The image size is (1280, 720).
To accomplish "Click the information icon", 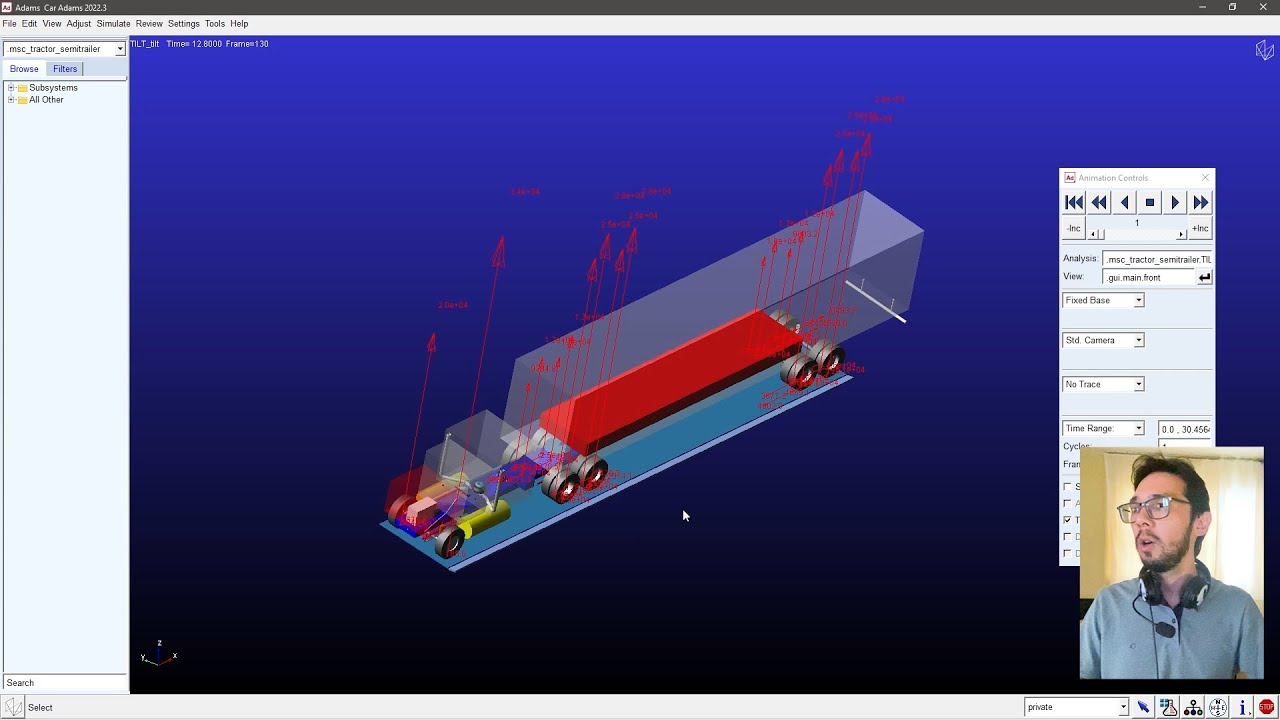I will point(1242,707).
